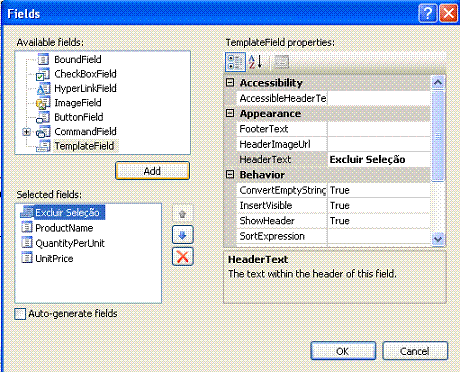460x372 pixels.
Task: Expand the CommandField tree node
Action: 27,132
